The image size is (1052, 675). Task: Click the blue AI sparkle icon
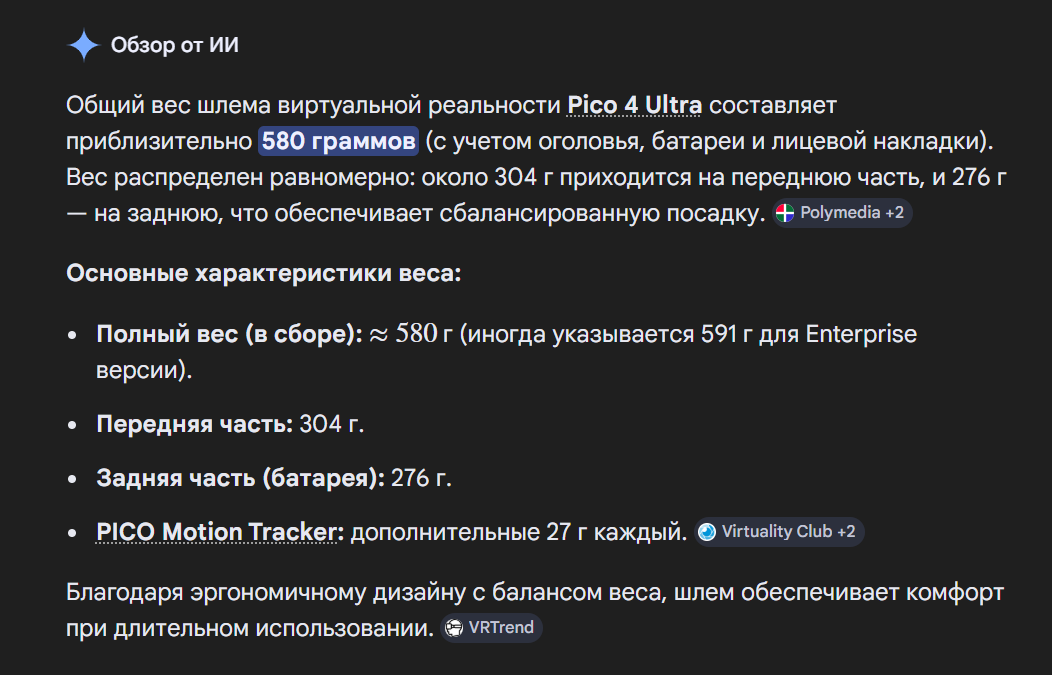point(84,46)
